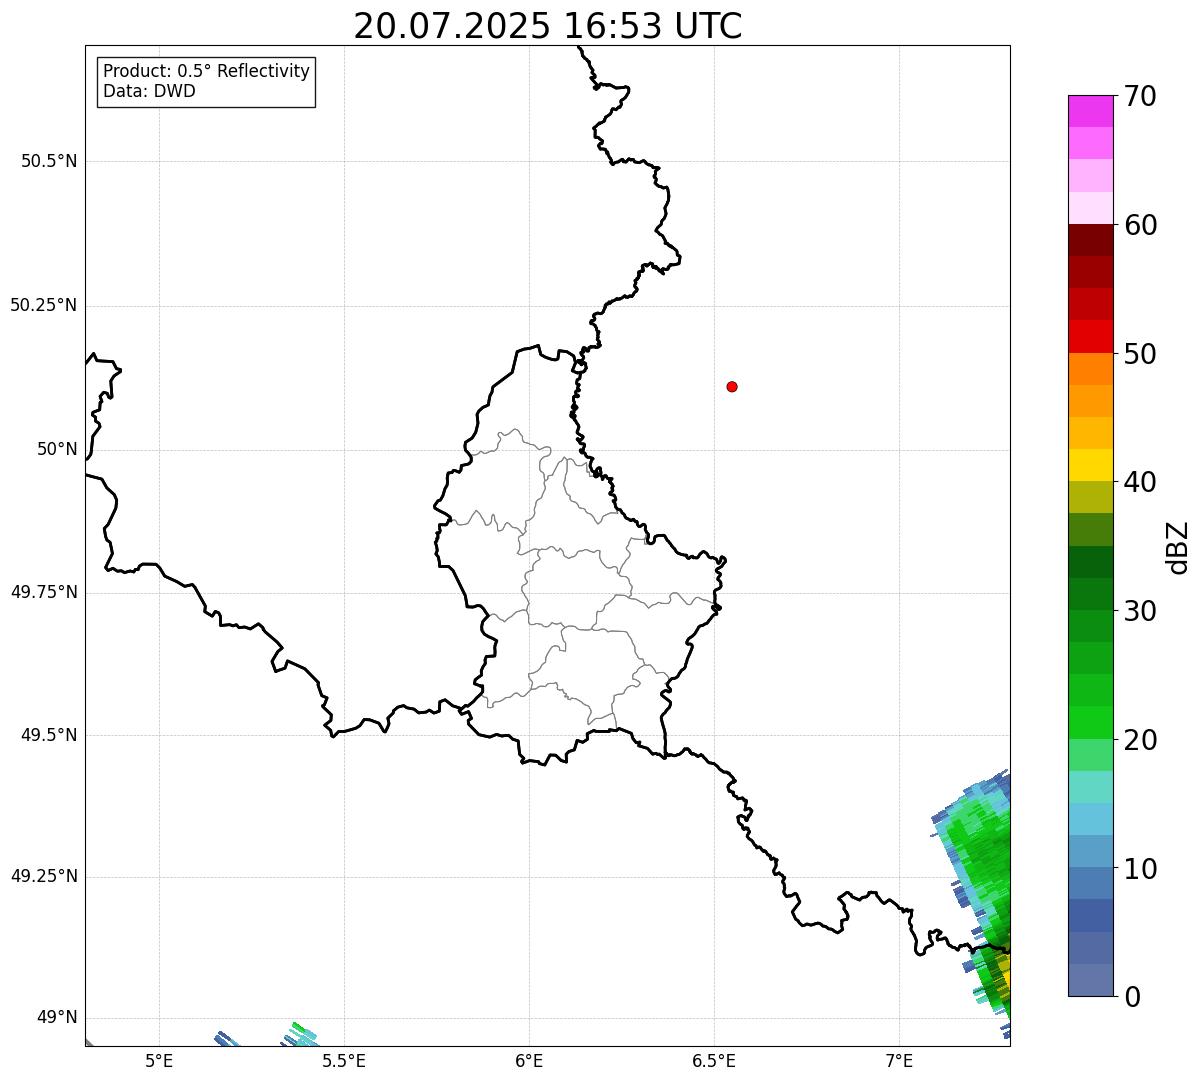This screenshot has height=1081, width=1202.
Task: Click the plot title "20.07.2025 16:53 UTC"
Action: (548, 26)
